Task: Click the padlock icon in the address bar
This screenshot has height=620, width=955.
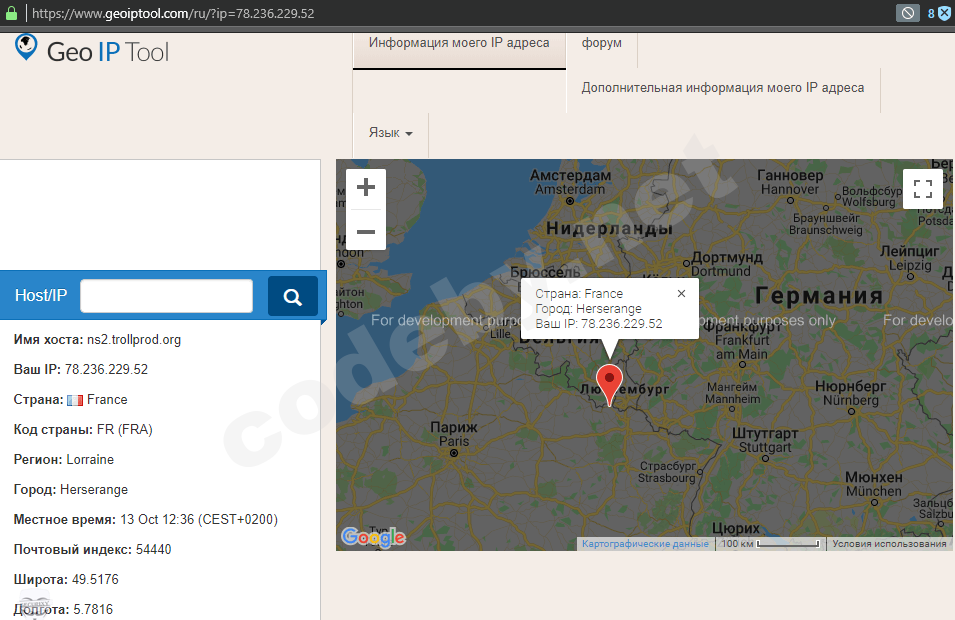Action: [x=12, y=13]
